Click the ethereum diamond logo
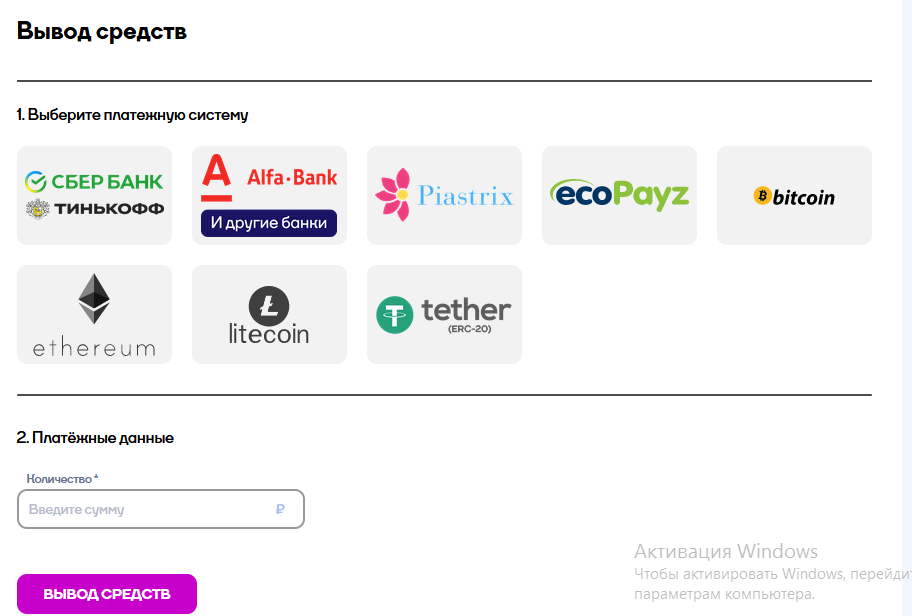This screenshot has width=912, height=616. click(x=94, y=298)
